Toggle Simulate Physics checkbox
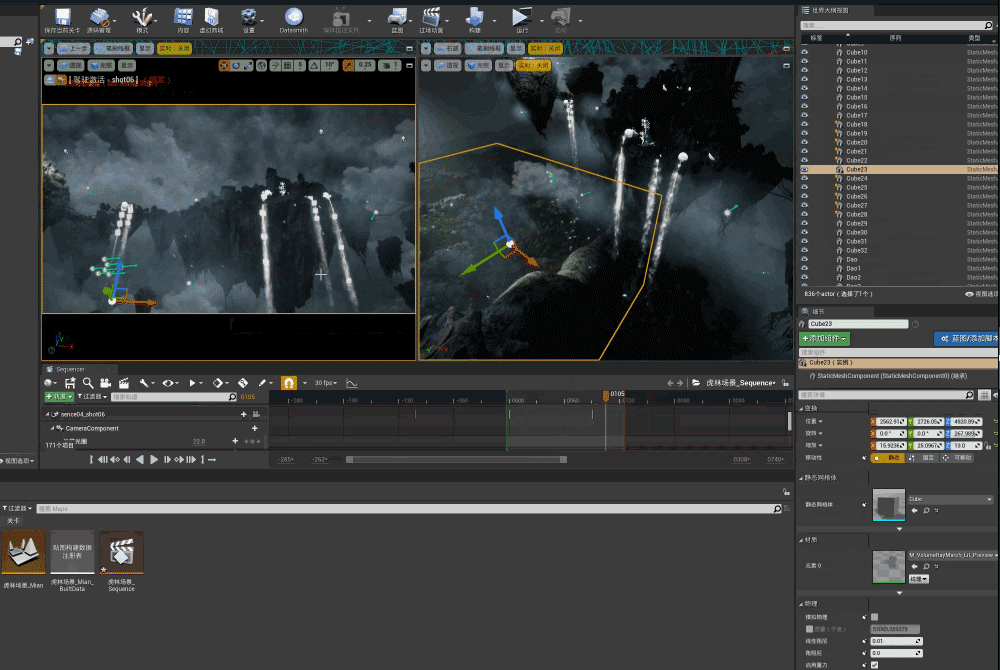The height and width of the screenshot is (670, 1000). 874,616
